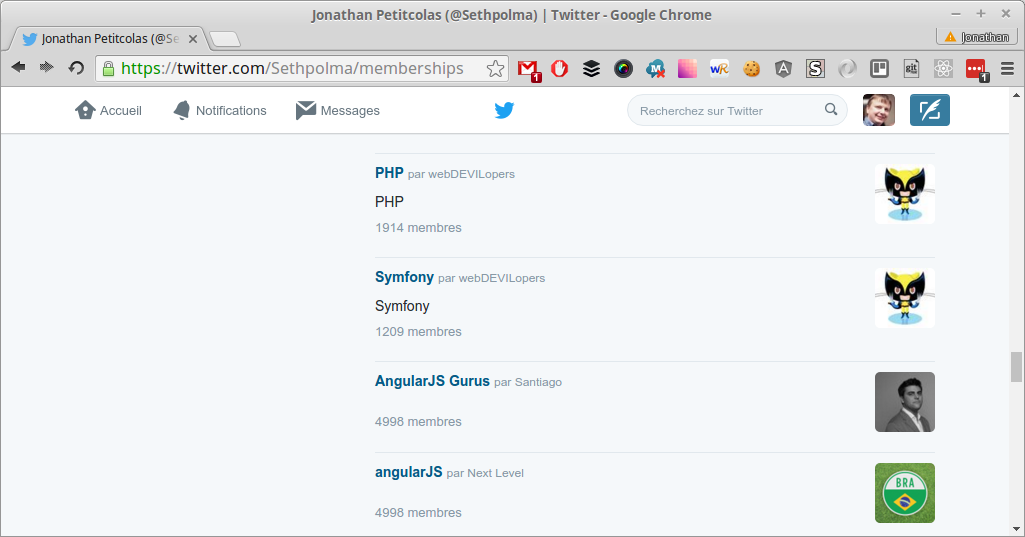Click the Jonathan profile warning button
Viewport: 1025px width, 537px height.
pyautogui.click(x=977, y=37)
